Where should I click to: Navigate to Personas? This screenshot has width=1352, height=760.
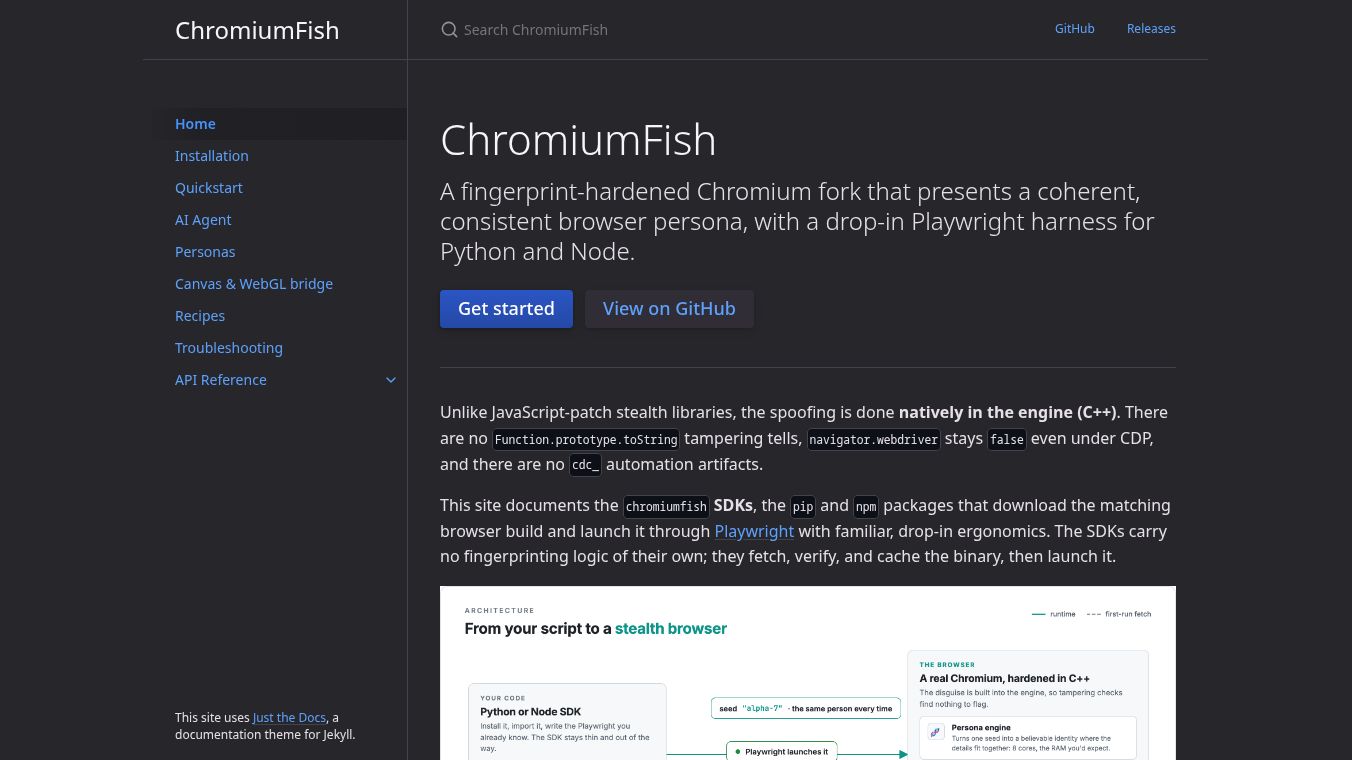tap(280, 252)
